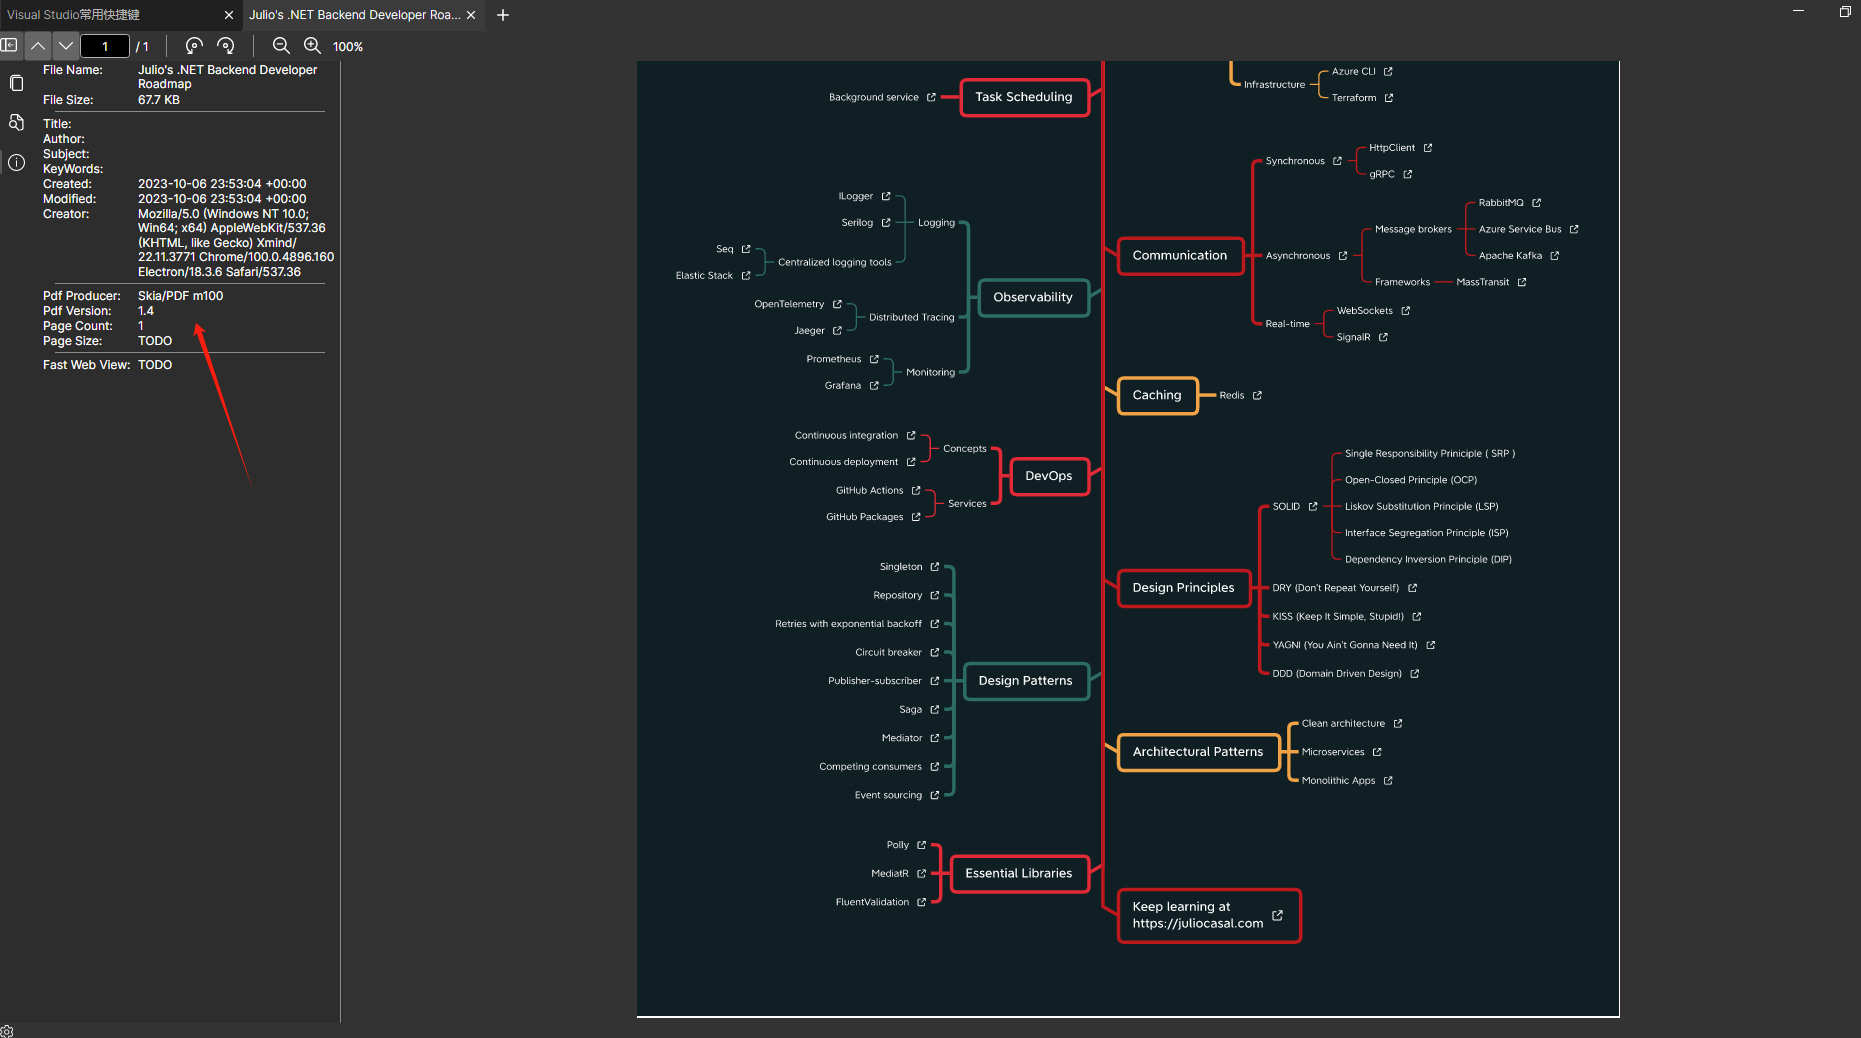Image resolution: width=1861 pixels, height=1038 pixels.
Task: Open the GitHub Actions external link icon
Action: [x=916, y=491]
